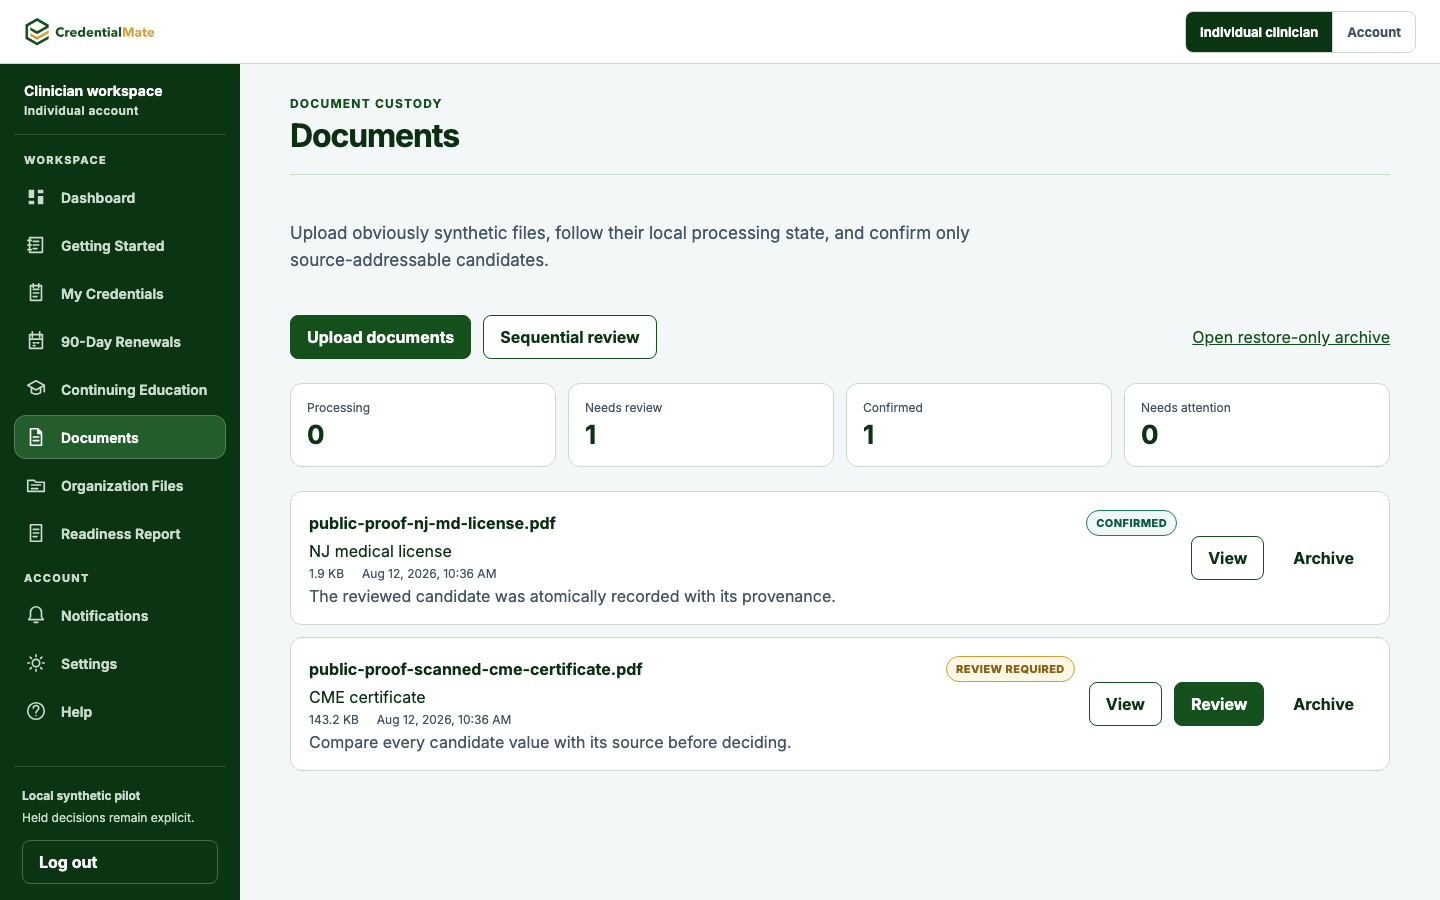Click the Needs review count card
Image resolution: width=1440 pixels, height=900 pixels.
click(x=701, y=425)
